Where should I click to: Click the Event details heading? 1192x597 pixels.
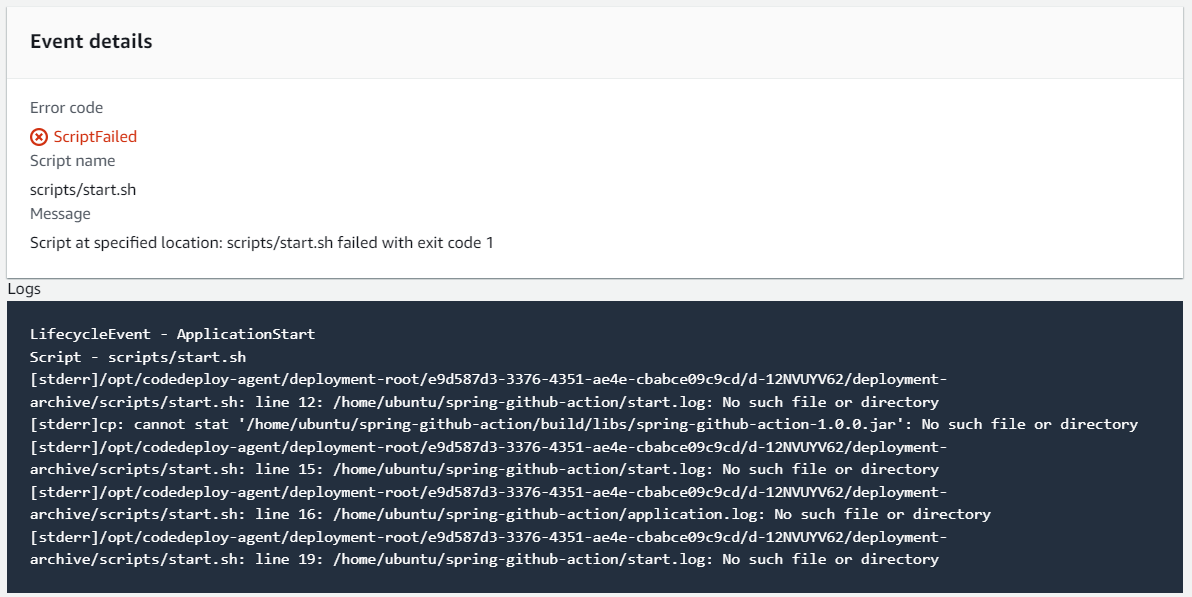91,42
